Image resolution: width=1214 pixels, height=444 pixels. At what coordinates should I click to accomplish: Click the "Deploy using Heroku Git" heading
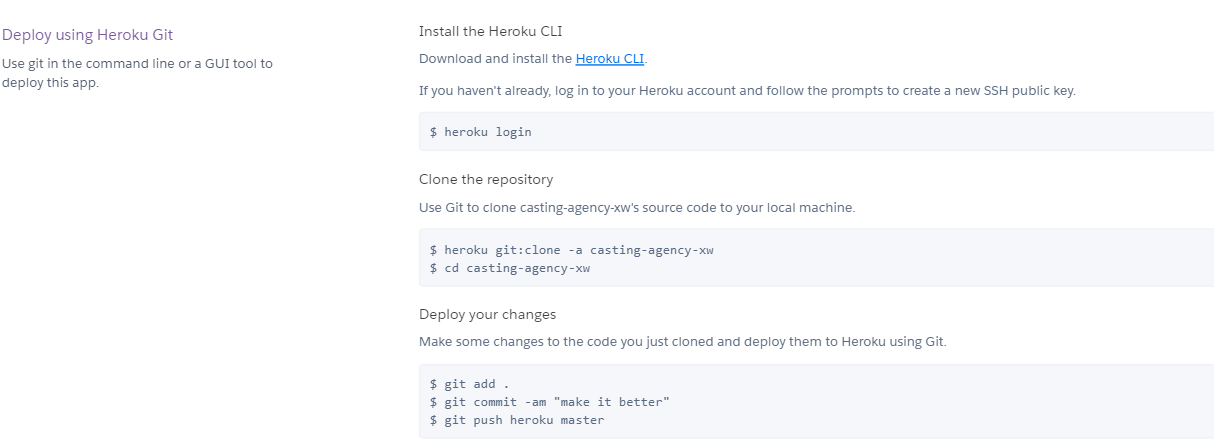pos(87,35)
